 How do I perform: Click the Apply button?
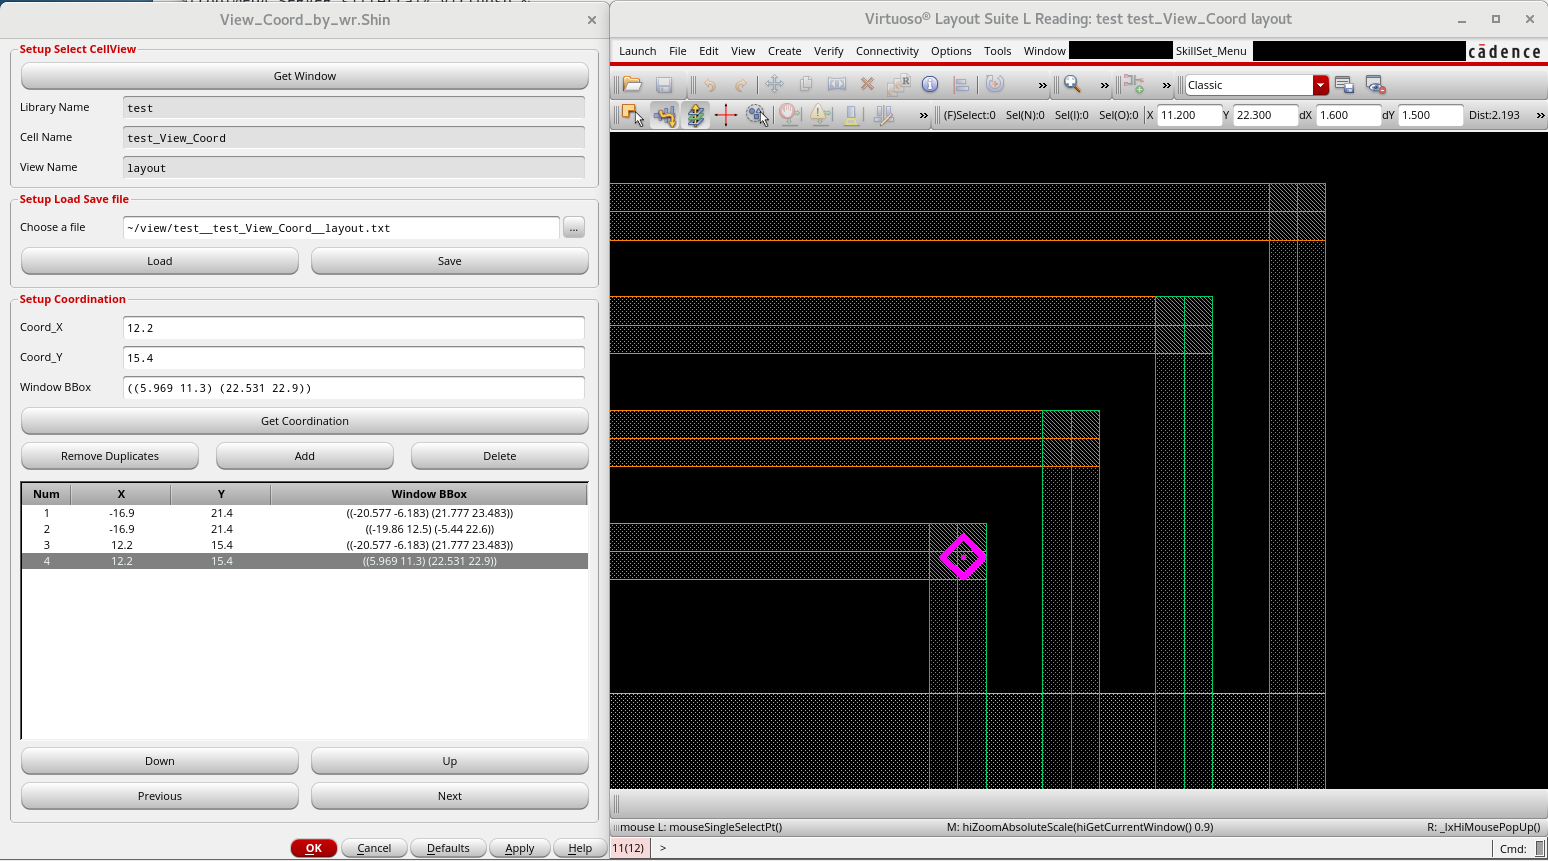pyautogui.click(x=520, y=848)
